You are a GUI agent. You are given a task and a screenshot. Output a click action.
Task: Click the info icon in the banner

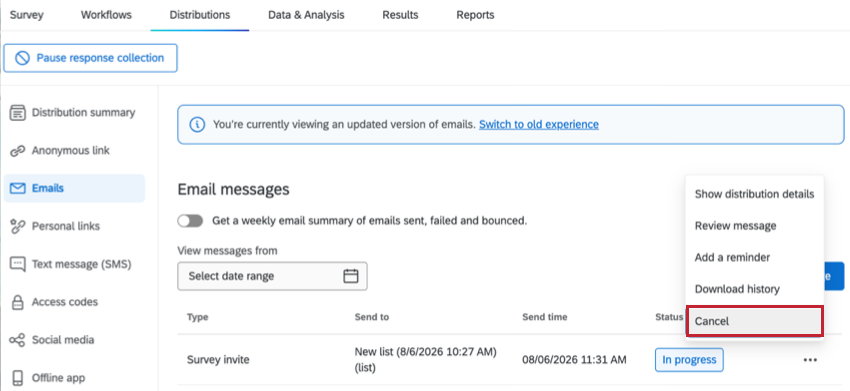tap(197, 125)
